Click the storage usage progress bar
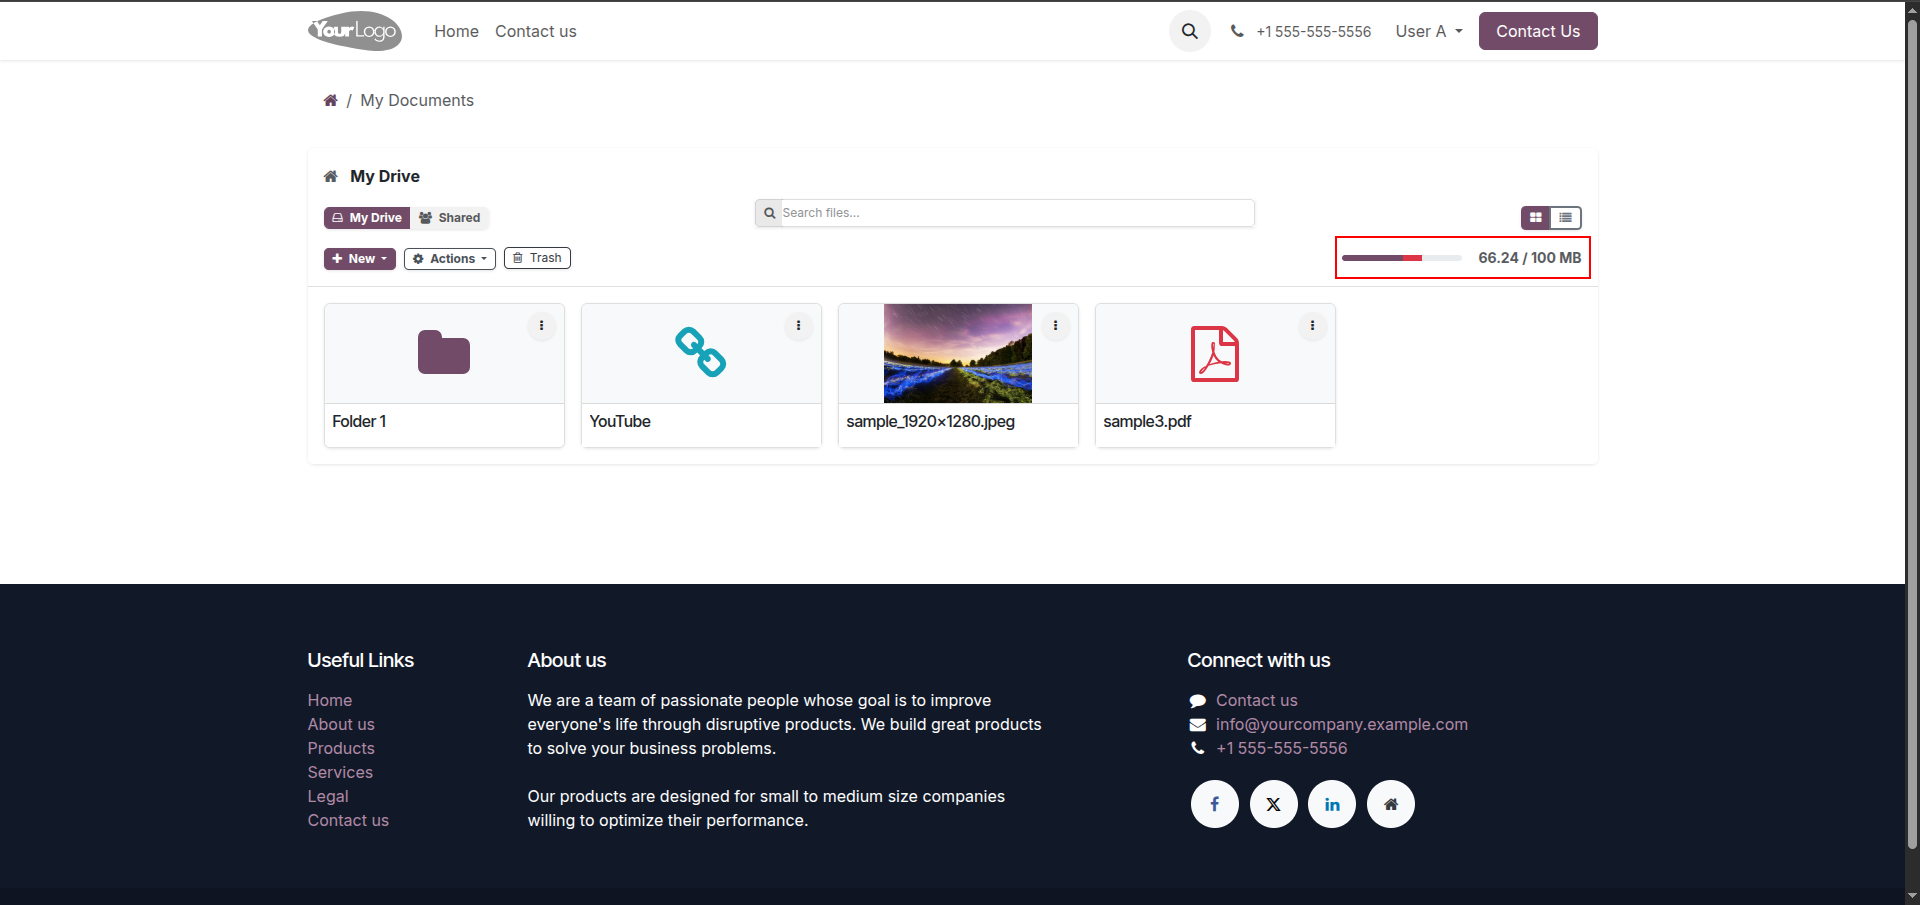The width and height of the screenshot is (1920, 905). (1402, 258)
